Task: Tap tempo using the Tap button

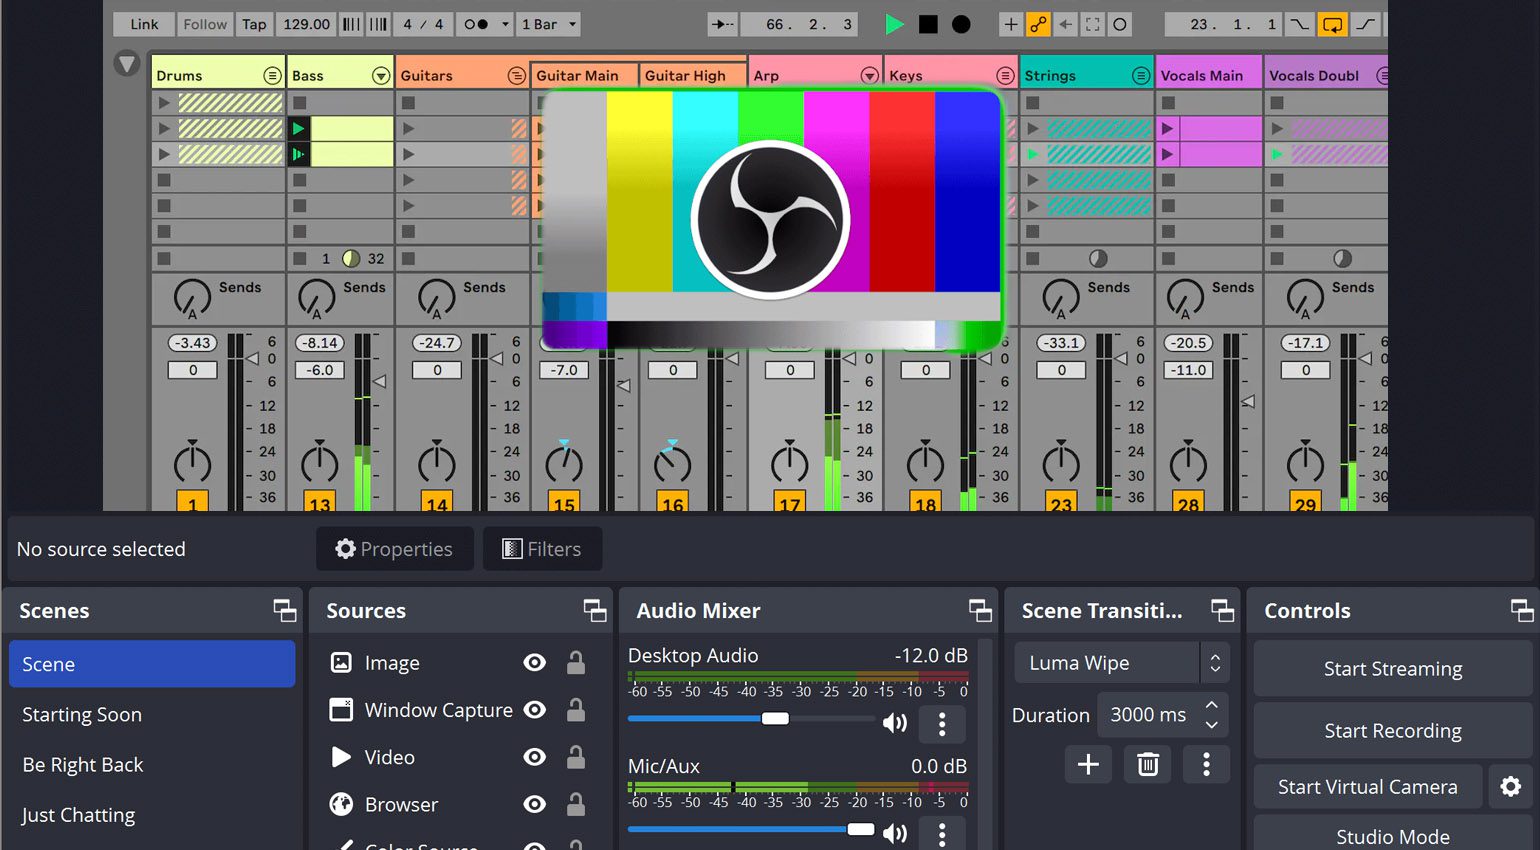Action: coord(254,24)
